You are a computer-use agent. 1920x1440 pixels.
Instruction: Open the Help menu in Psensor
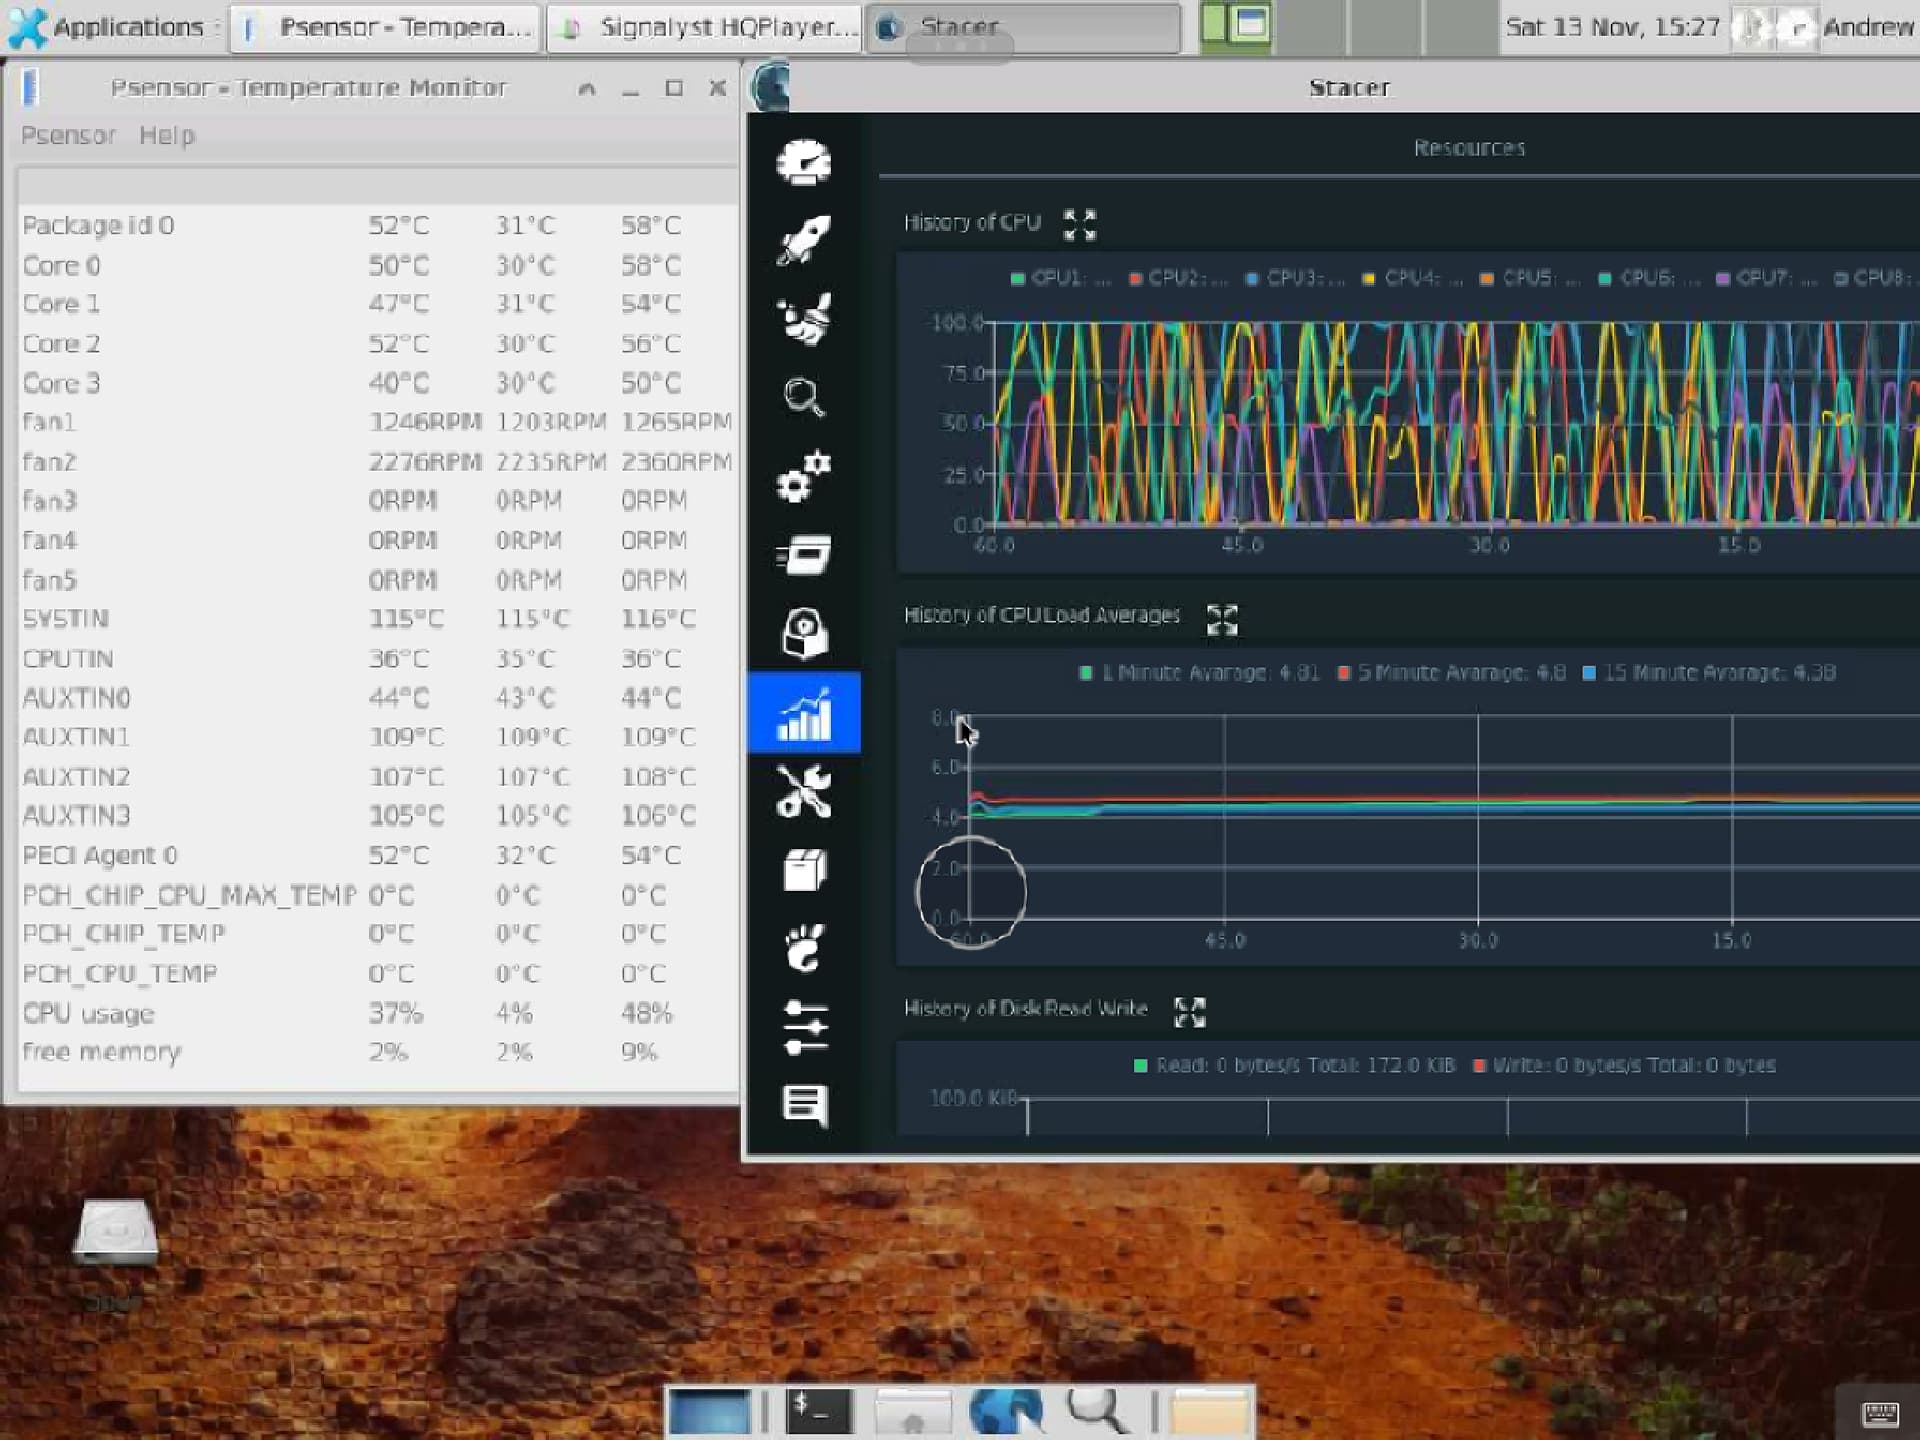pos(167,135)
